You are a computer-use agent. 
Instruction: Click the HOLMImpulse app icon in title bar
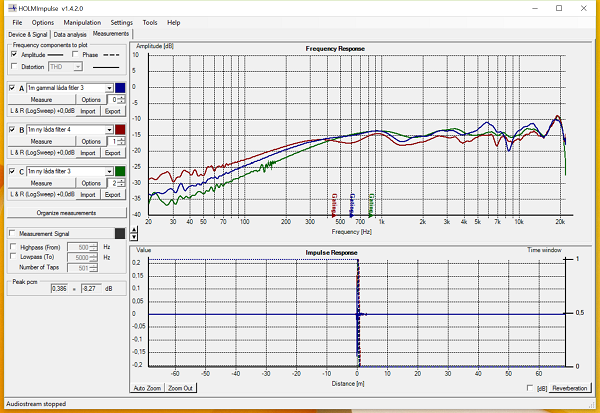[x=13, y=8]
